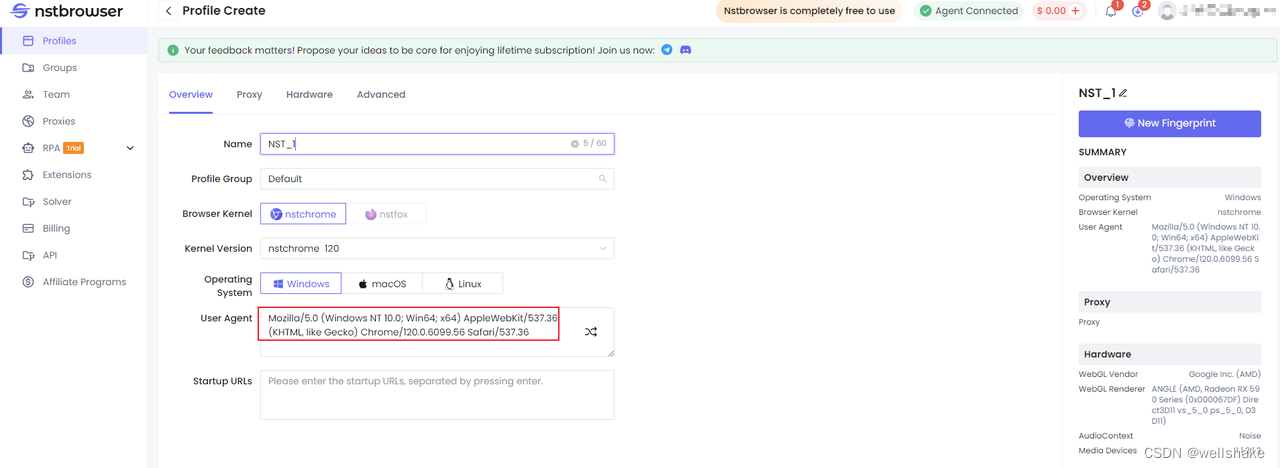
Task: Expand the RPA sidebar section
Action: tap(130, 148)
